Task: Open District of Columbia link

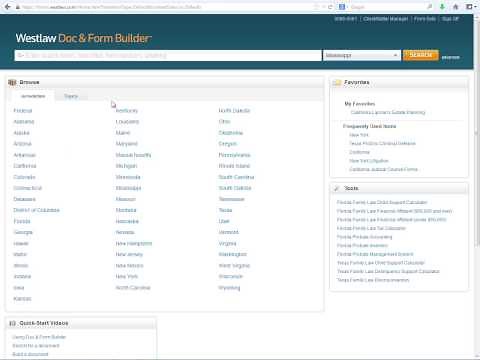Action: click(36, 210)
